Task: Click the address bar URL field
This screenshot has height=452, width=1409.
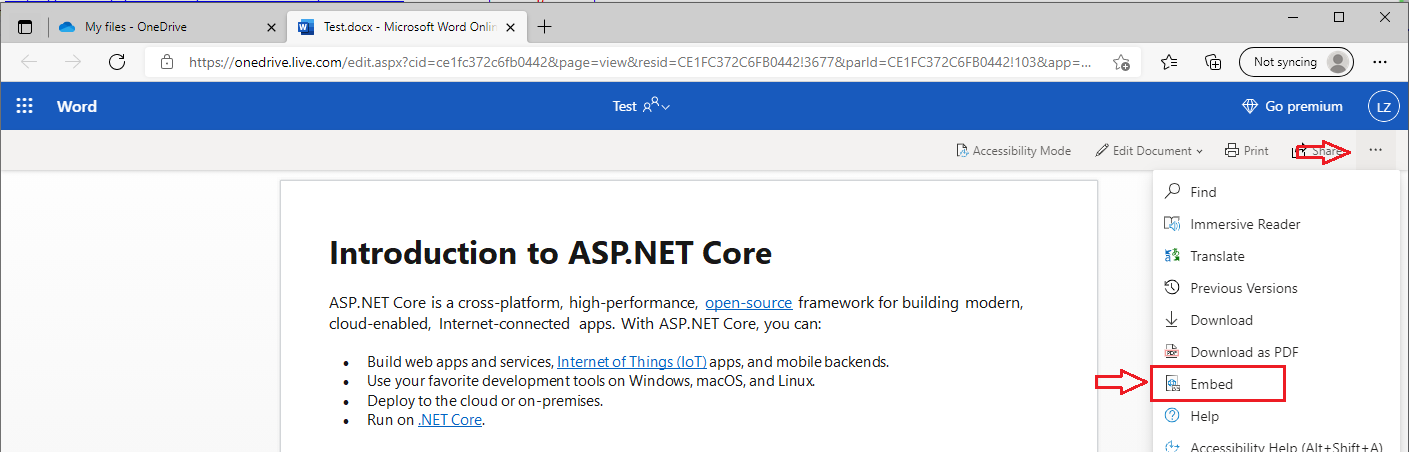Action: click(640, 62)
